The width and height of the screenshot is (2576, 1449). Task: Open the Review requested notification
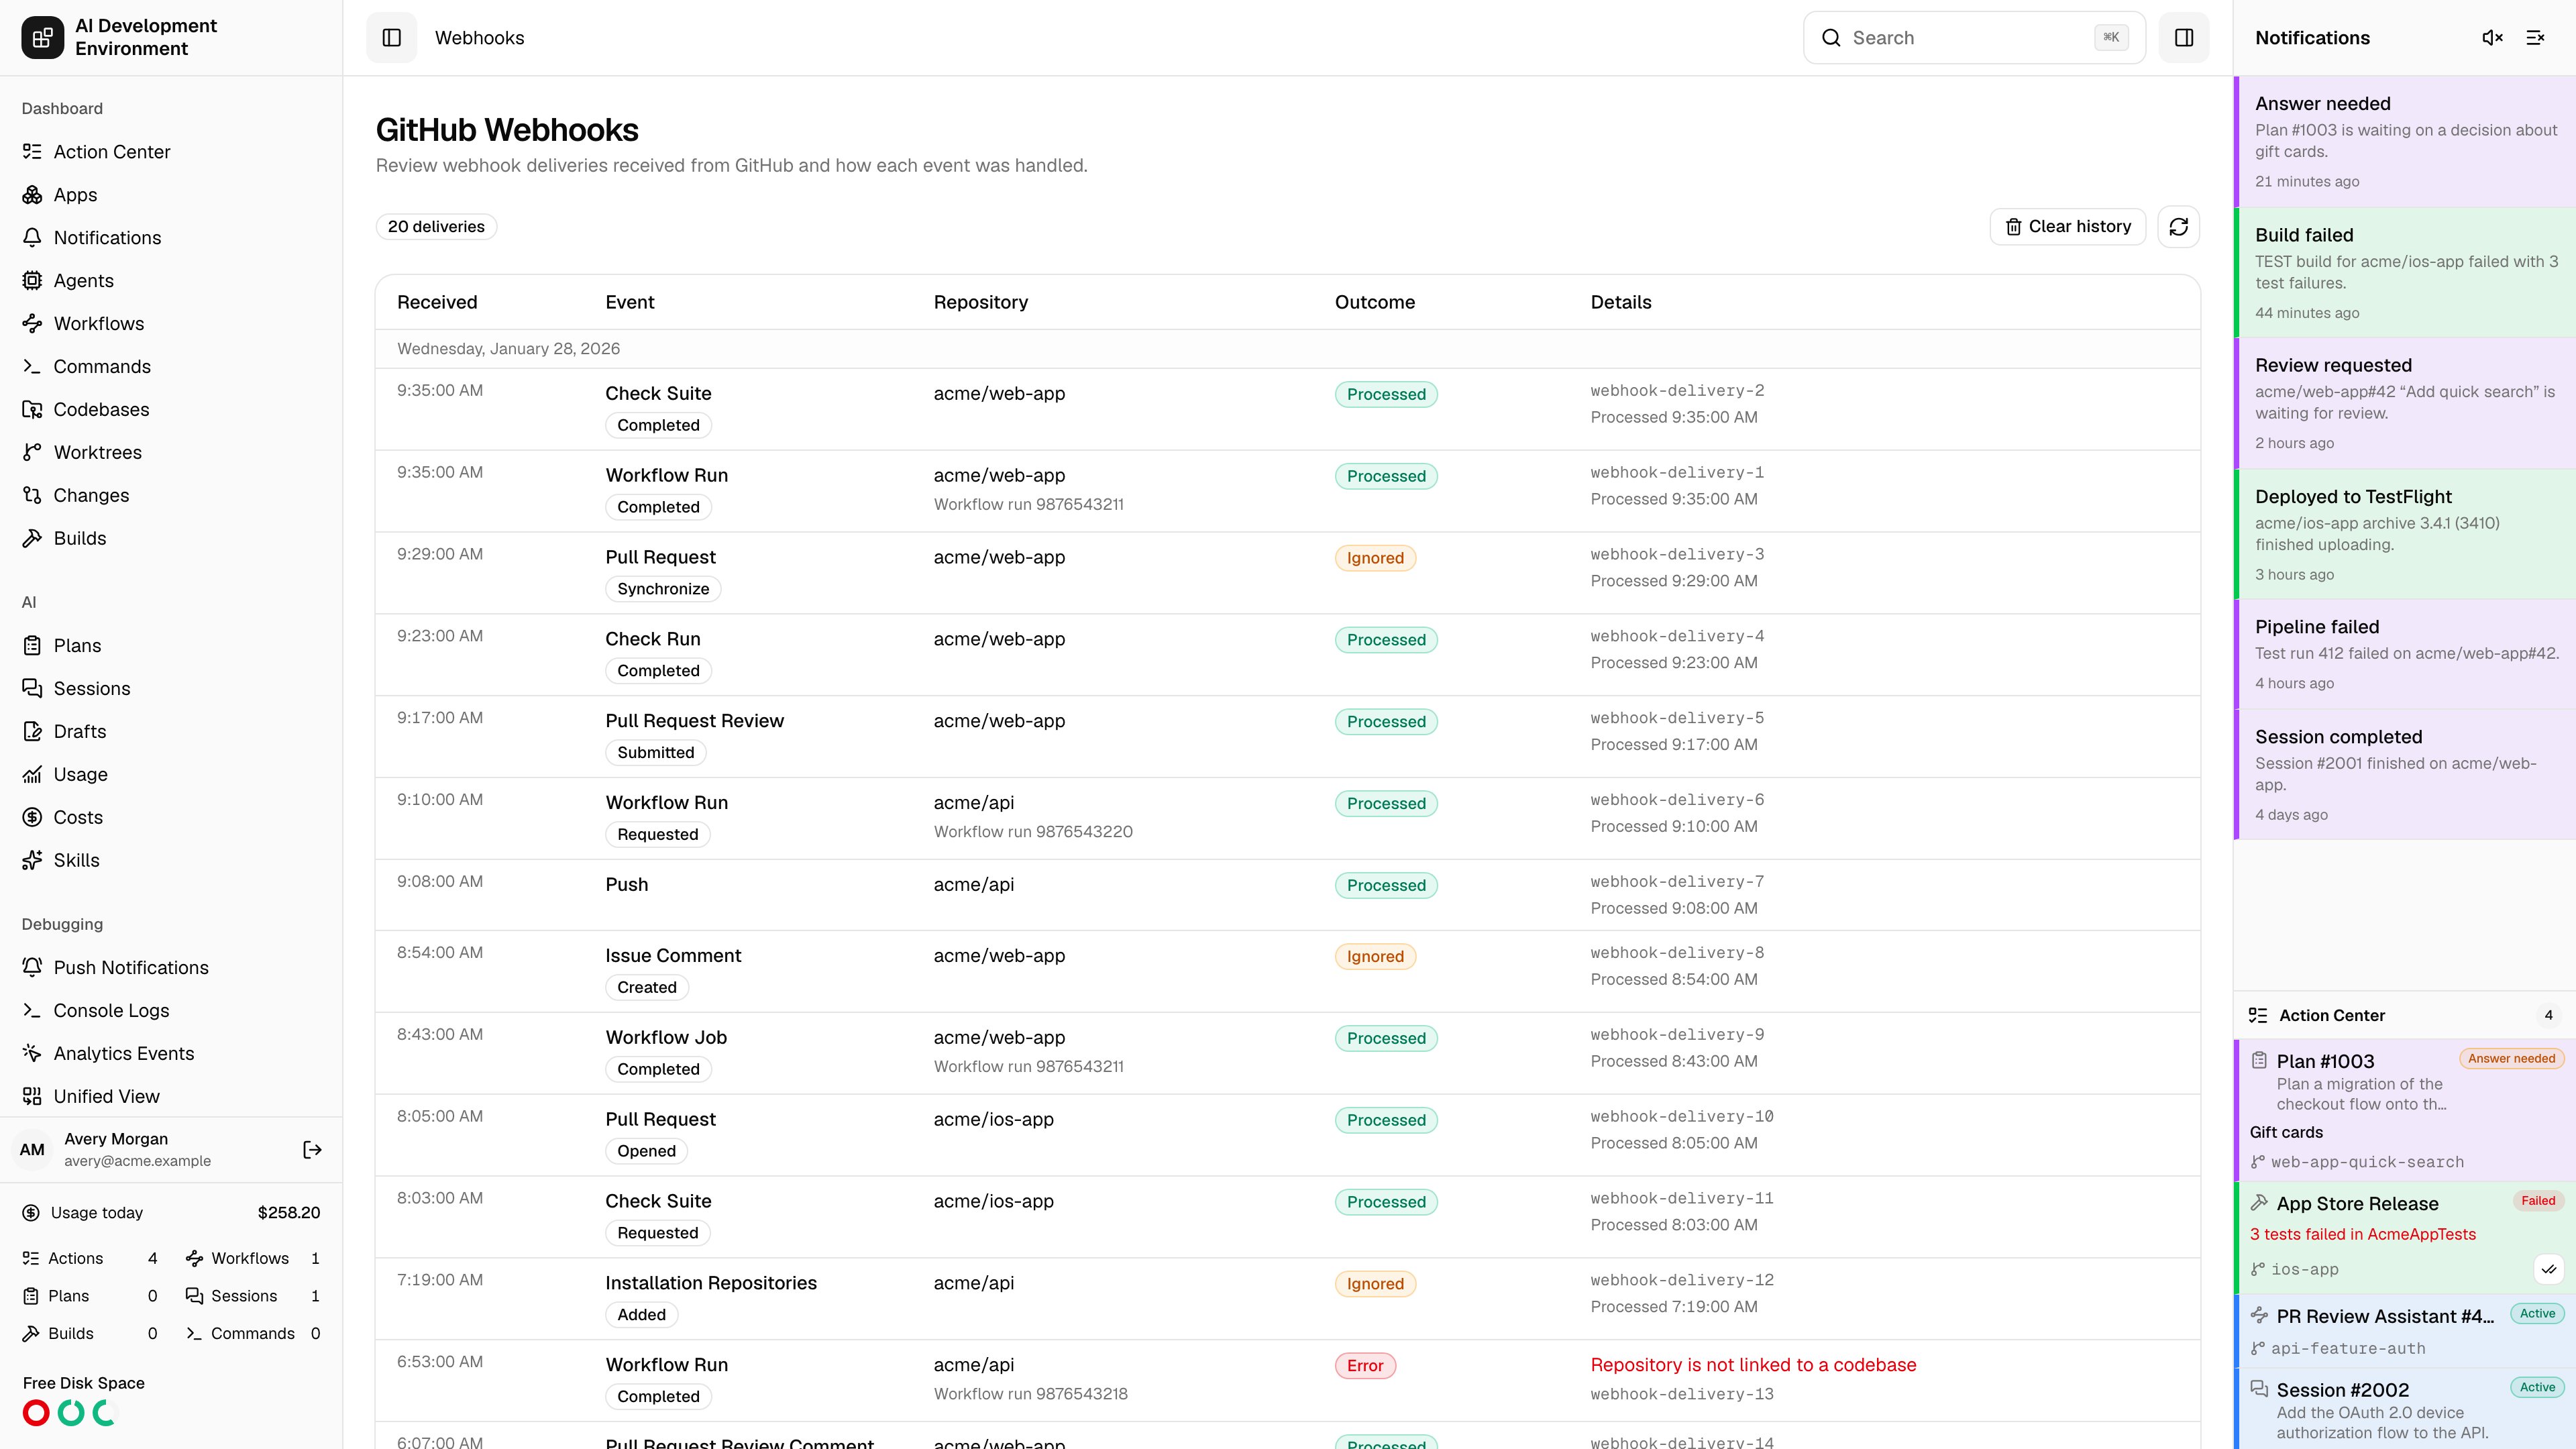coord(2405,404)
